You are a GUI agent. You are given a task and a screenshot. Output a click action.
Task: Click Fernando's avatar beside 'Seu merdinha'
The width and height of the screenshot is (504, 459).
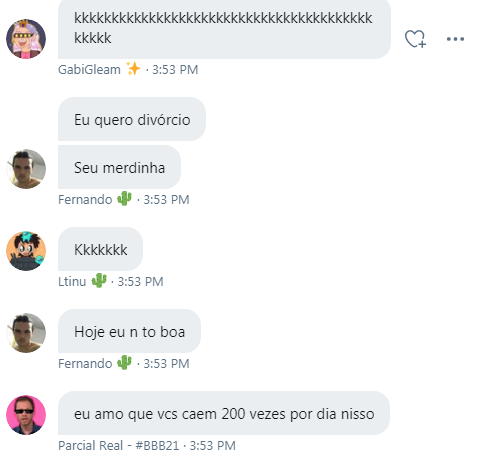coord(26,169)
